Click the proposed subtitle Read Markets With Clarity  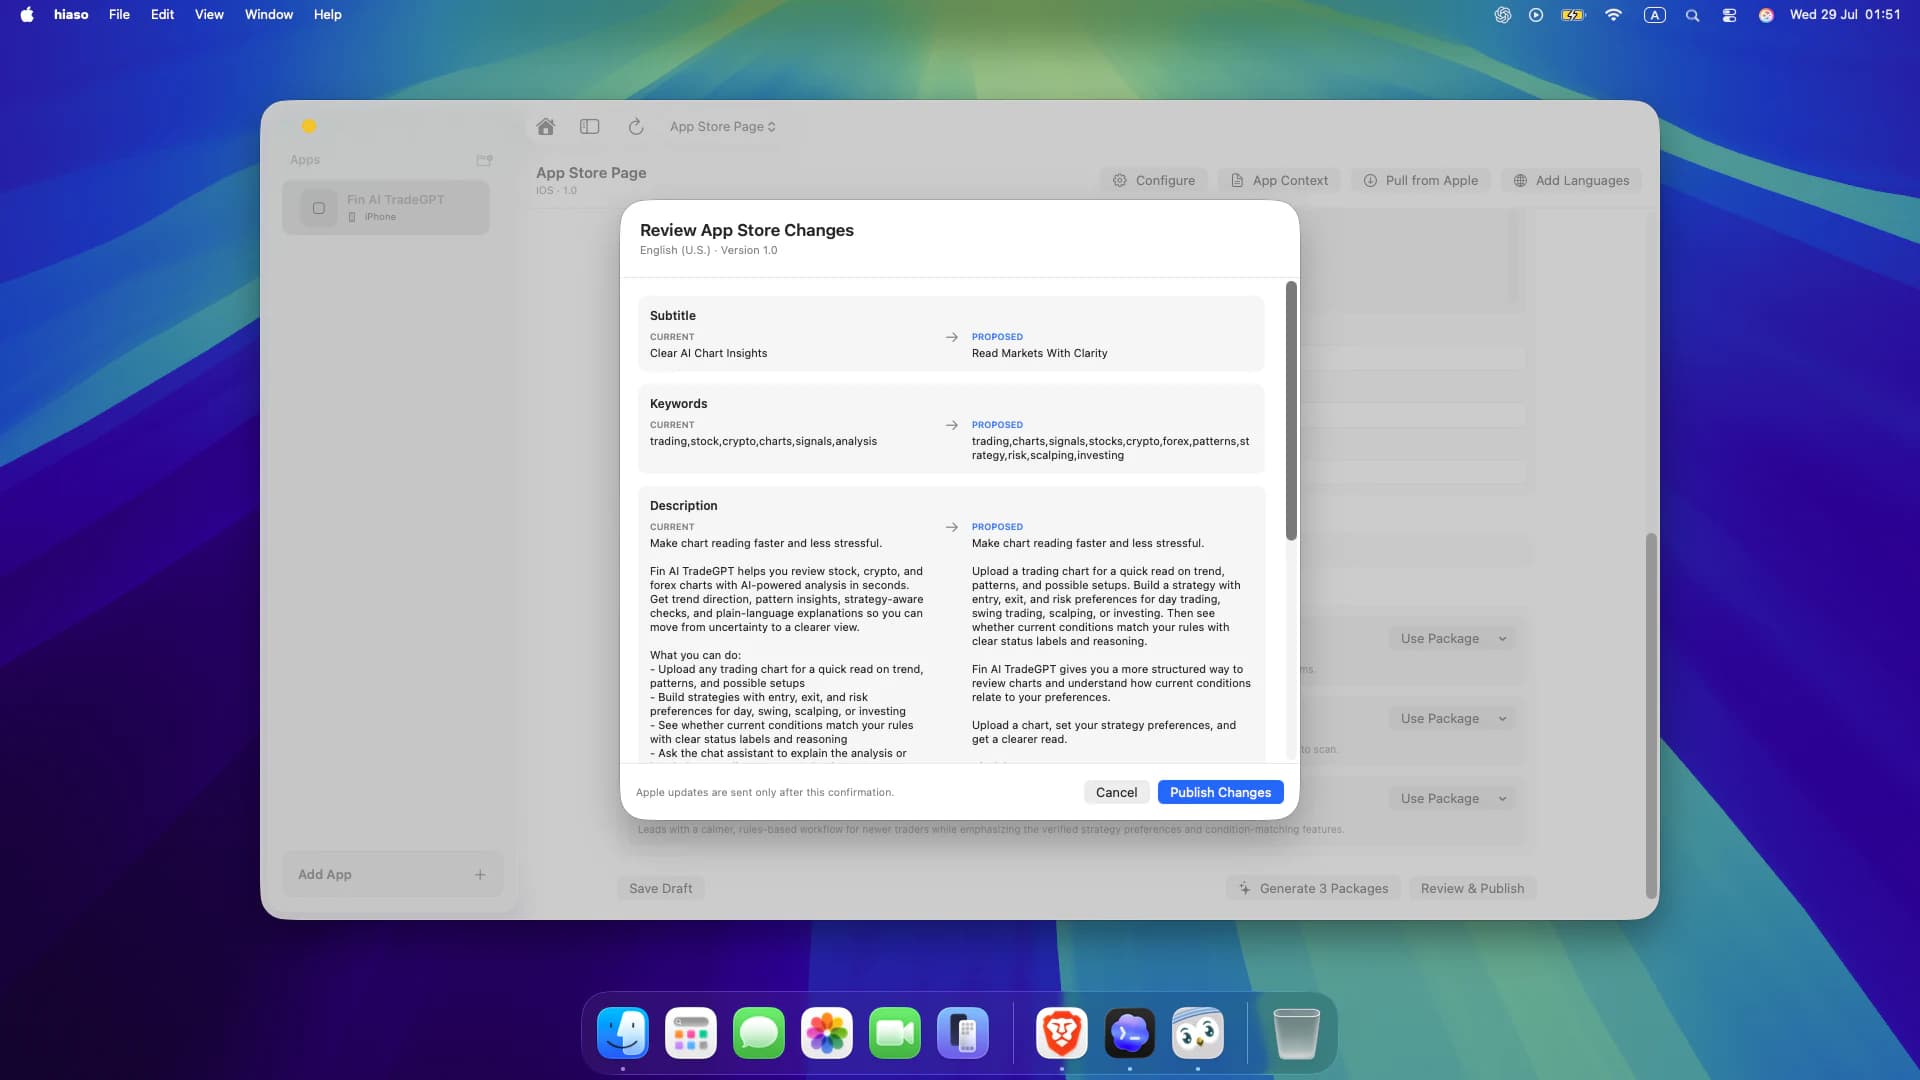pos(1039,353)
